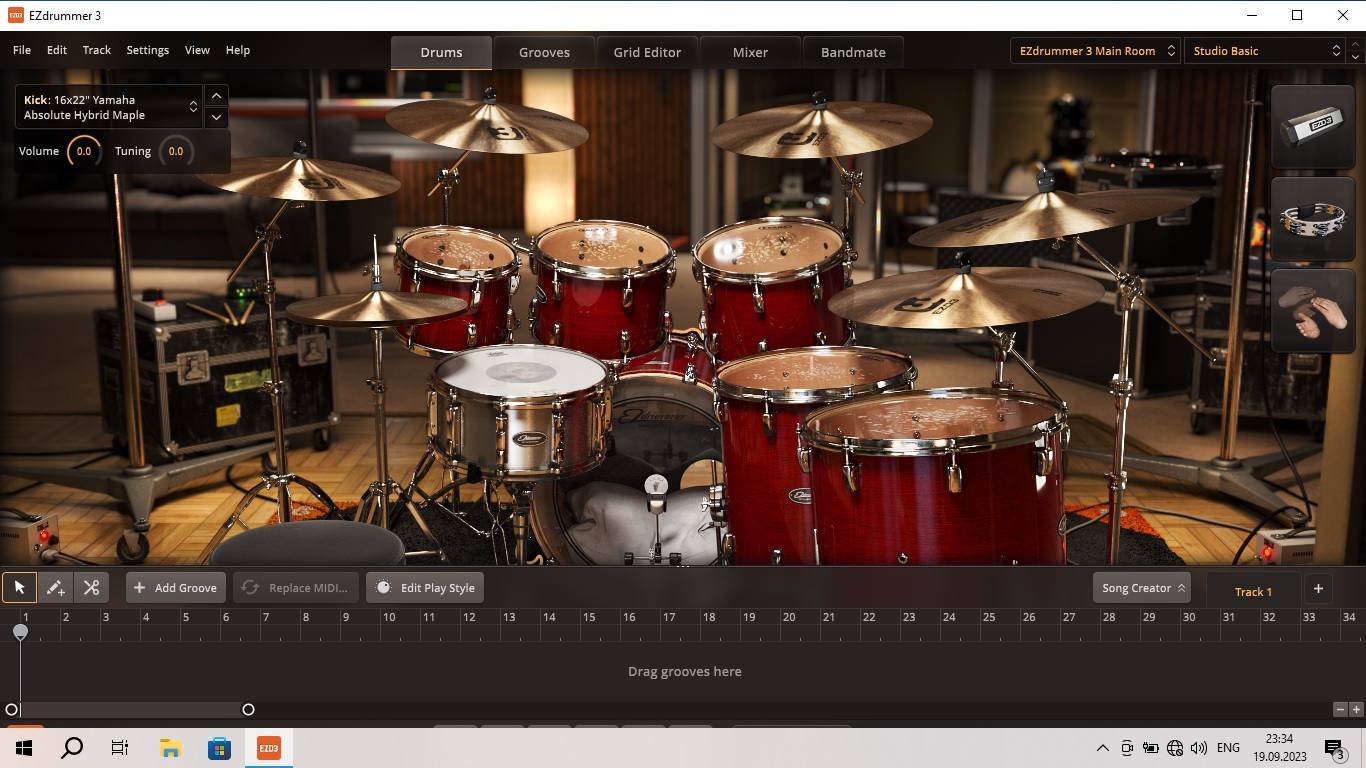The image size is (1366, 768).
Task: Open the Edit menu
Action: point(57,50)
